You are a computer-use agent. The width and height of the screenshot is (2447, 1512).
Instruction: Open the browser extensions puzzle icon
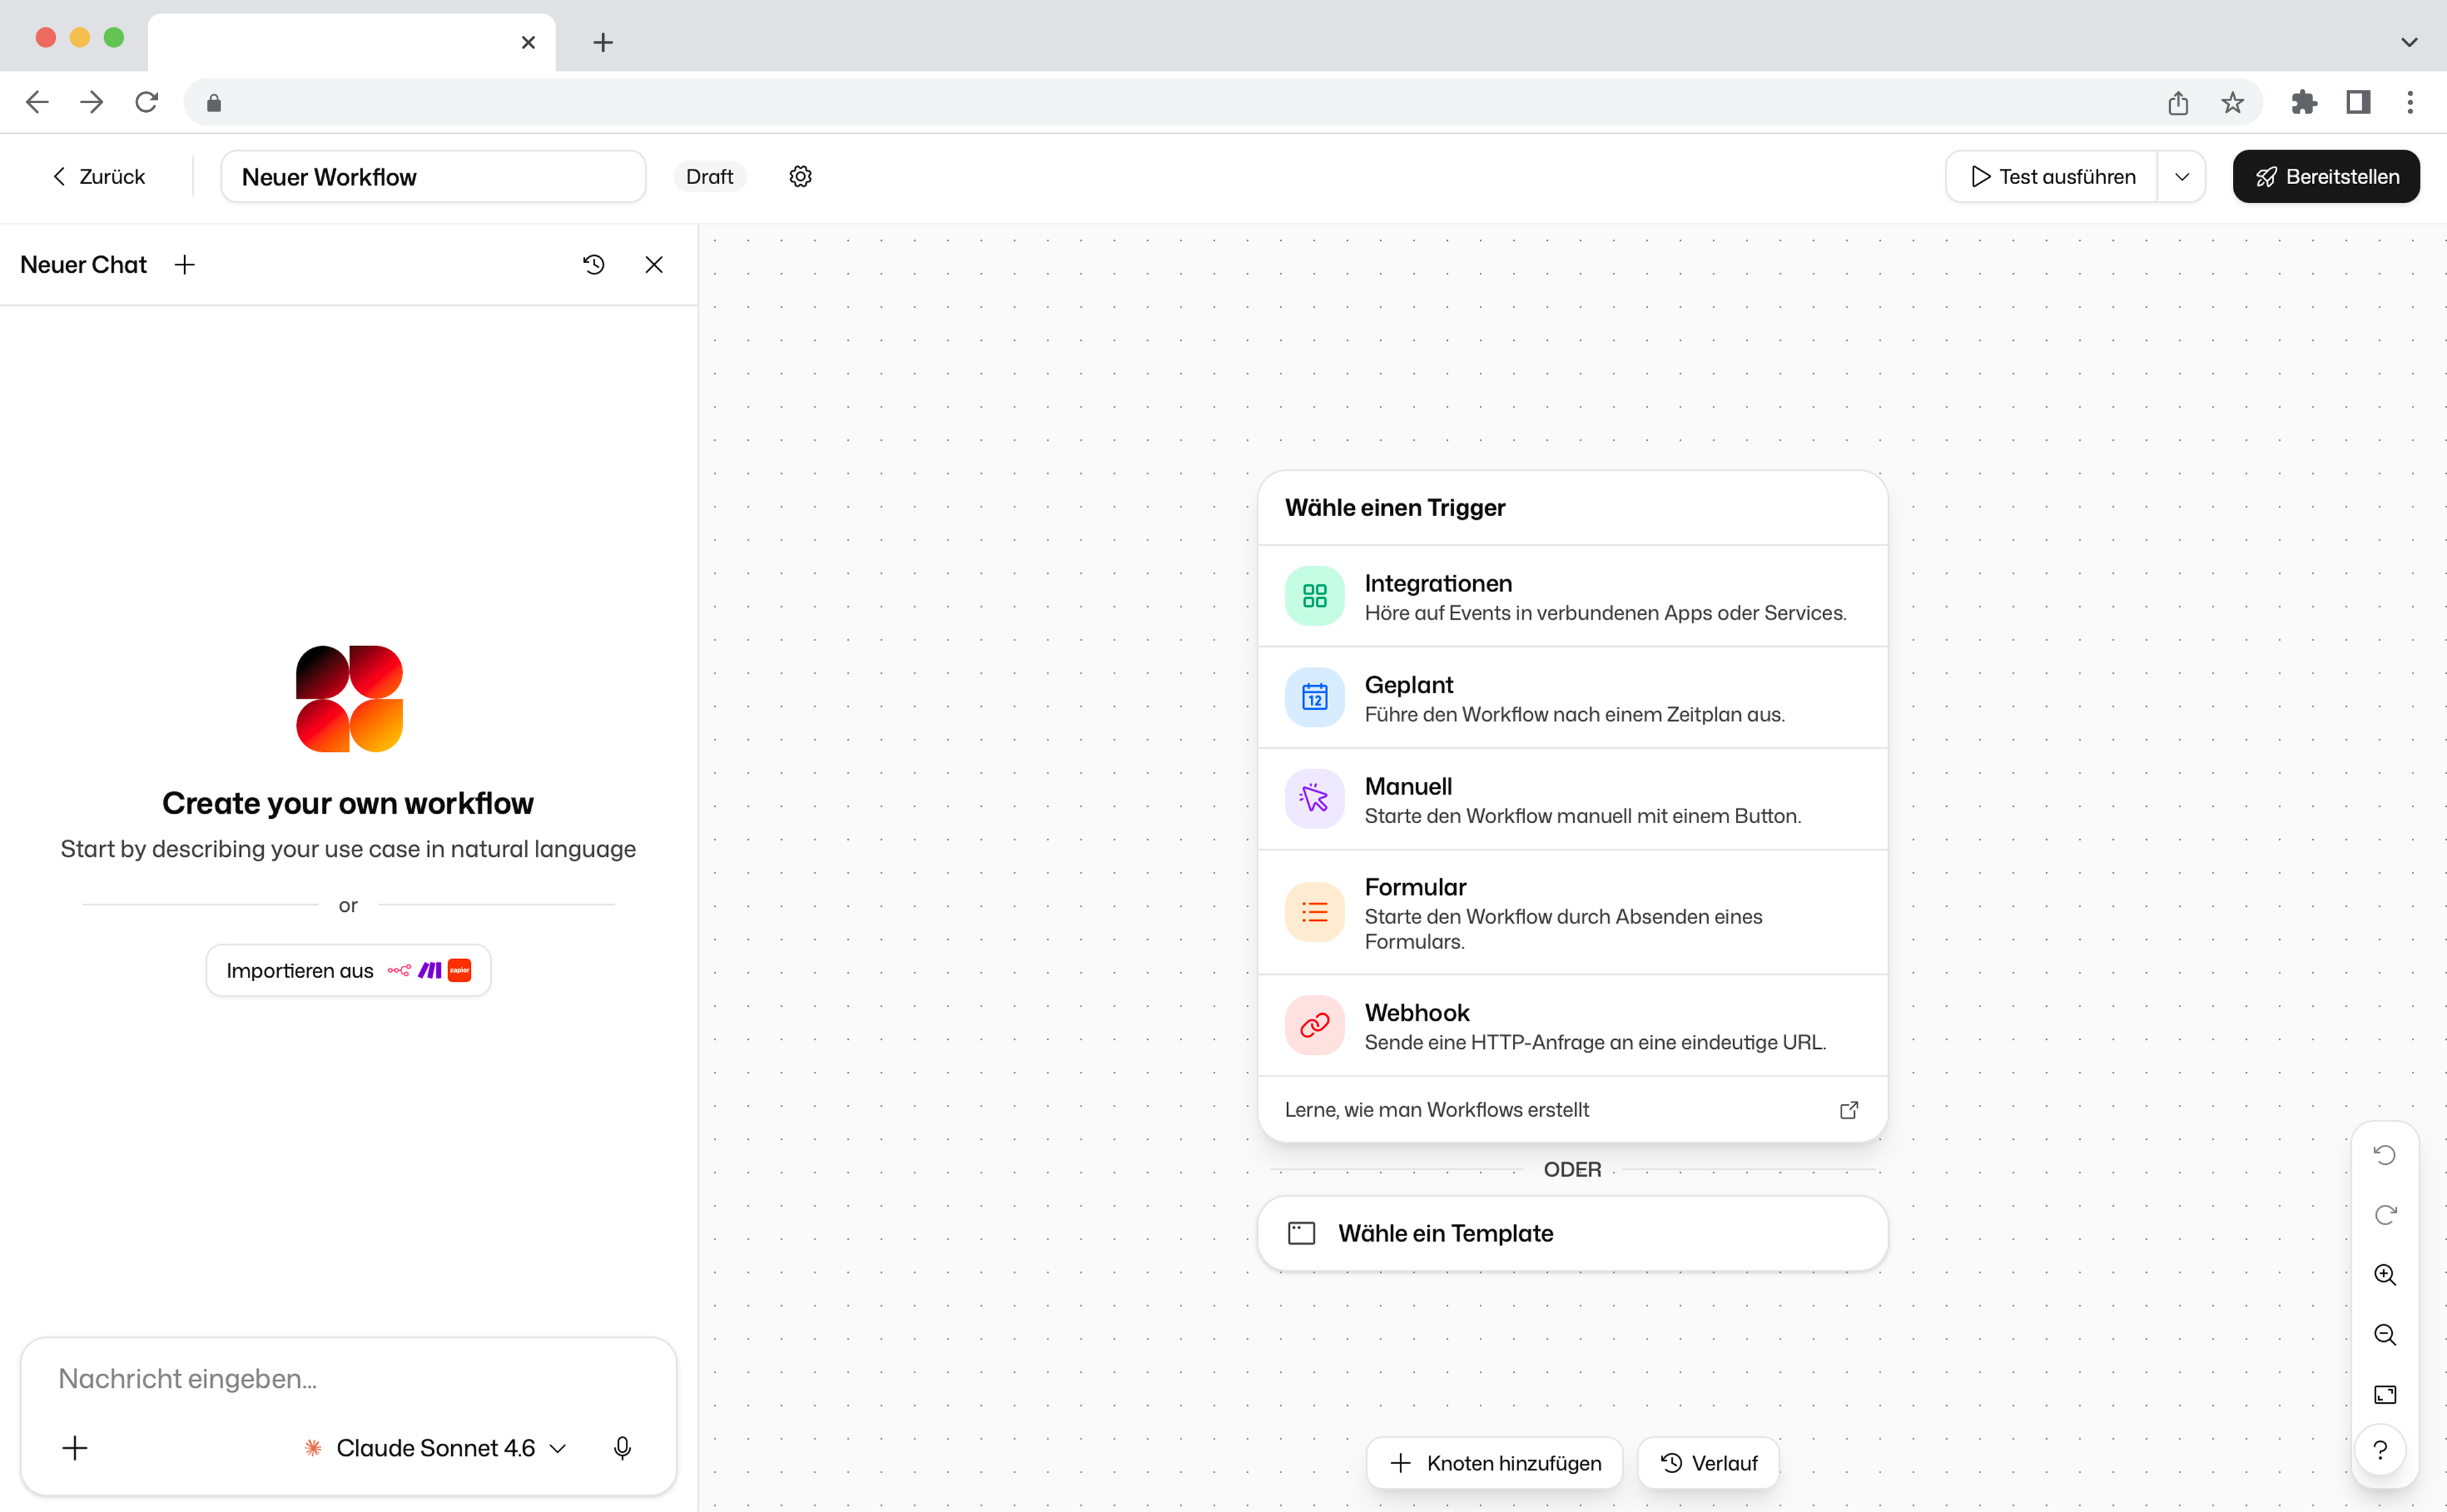point(2305,102)
